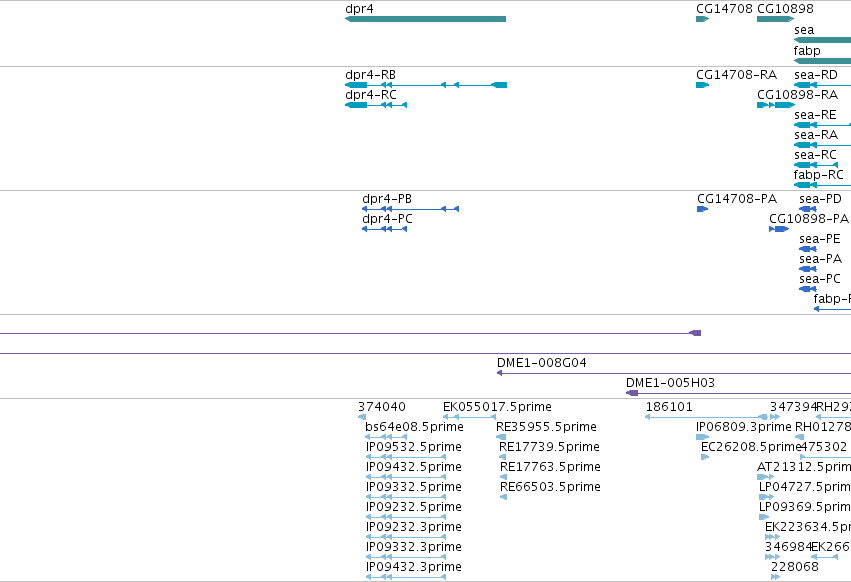Select the sea-PD protein label
851x582 pixels.
(x=820, y=199)
